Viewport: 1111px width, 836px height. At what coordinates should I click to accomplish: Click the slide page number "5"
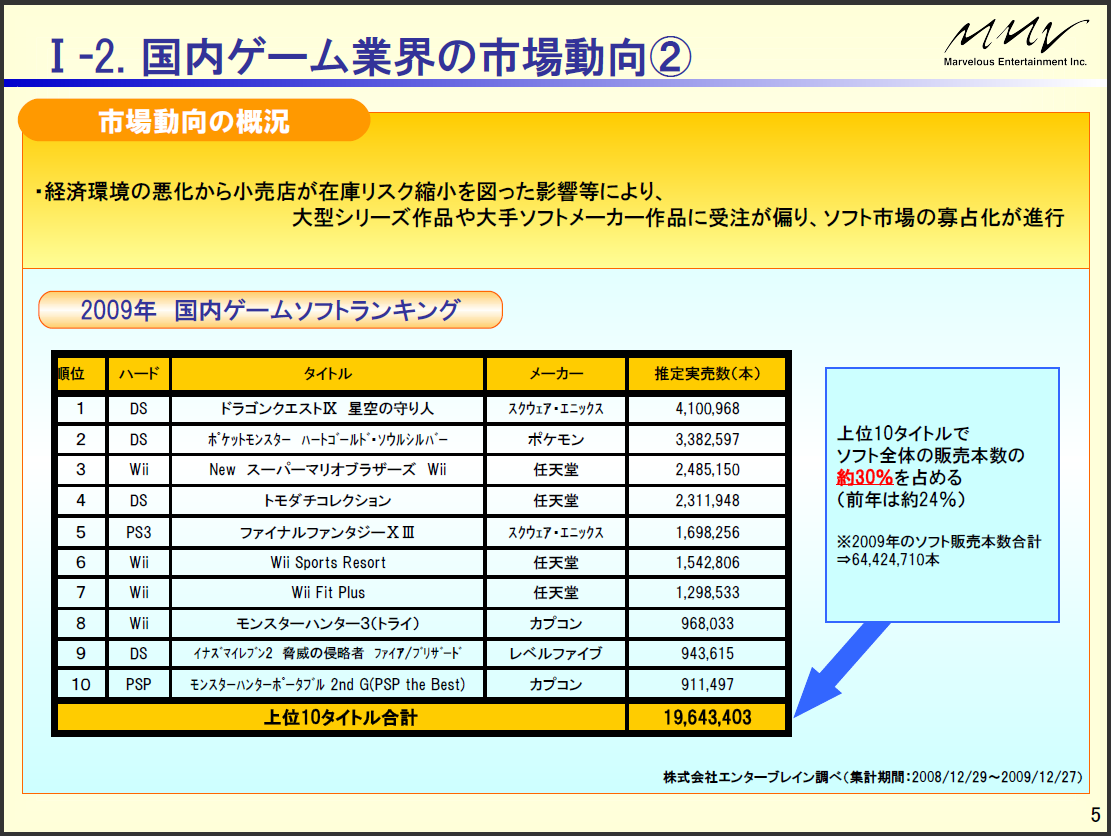pyautogui.click(x=1095, y=815)
